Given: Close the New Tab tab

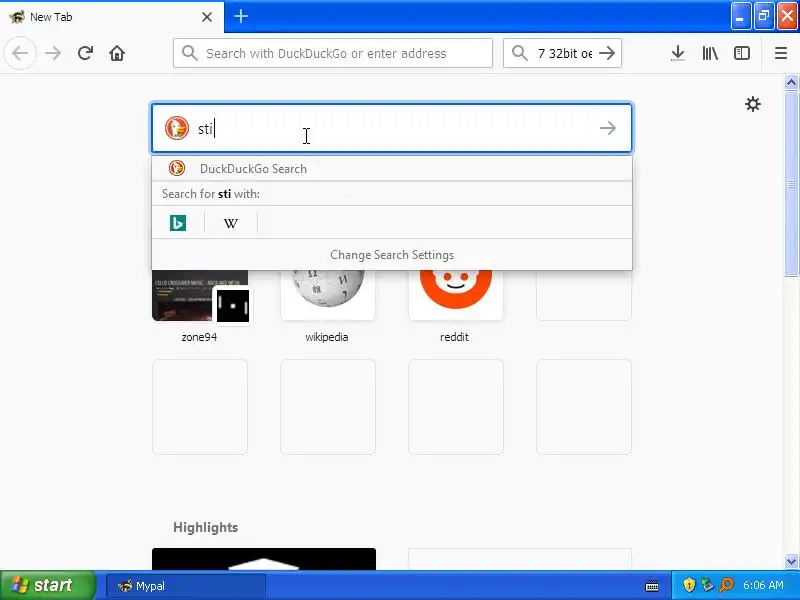Looking at the screenshot, I should point(207,17).
